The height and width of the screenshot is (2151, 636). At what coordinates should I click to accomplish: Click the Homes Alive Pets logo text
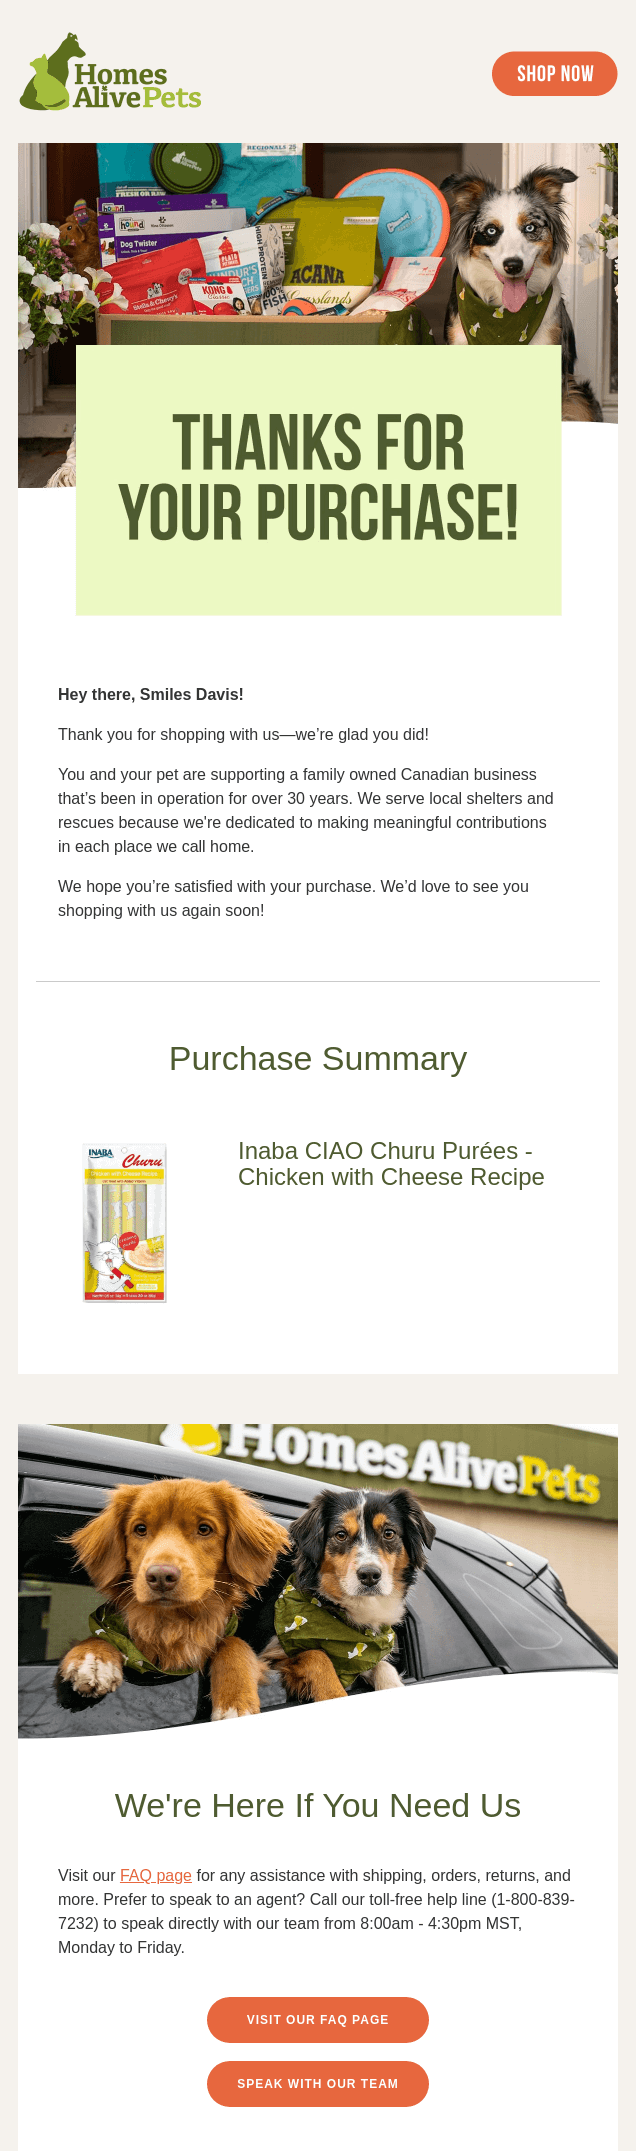137,86
